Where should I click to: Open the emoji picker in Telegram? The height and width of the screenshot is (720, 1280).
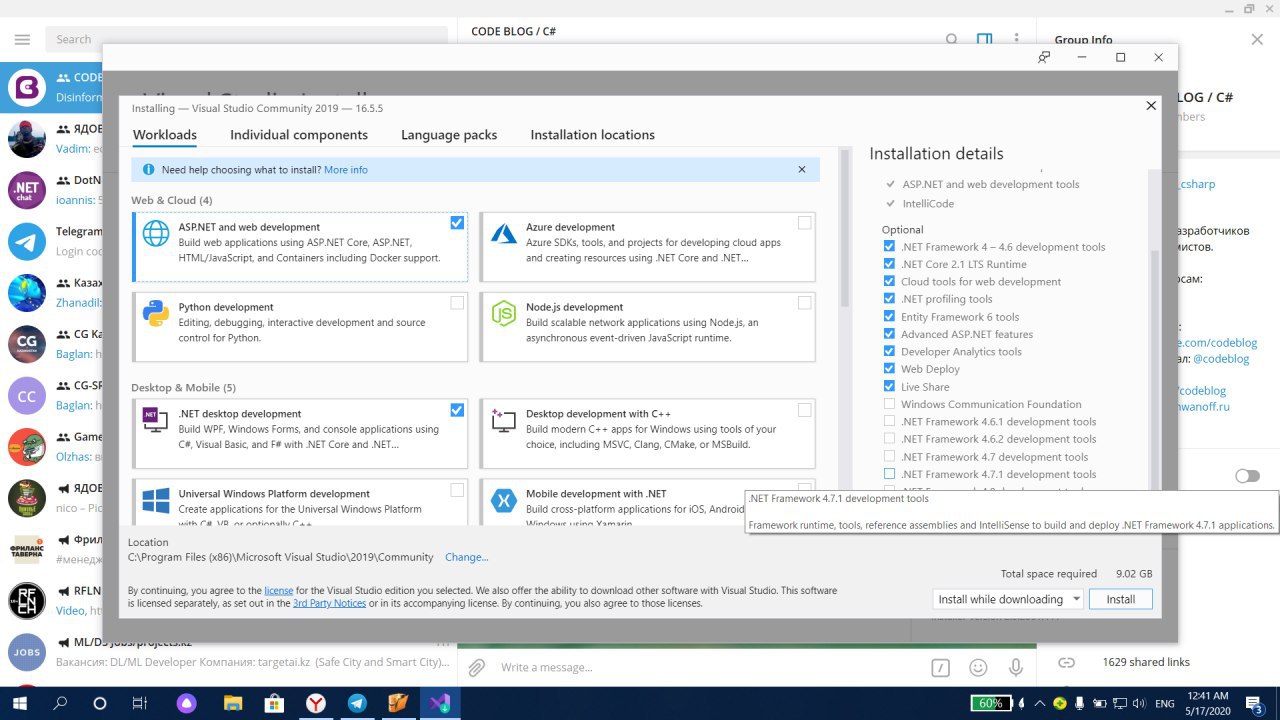[x=978, y=667]
